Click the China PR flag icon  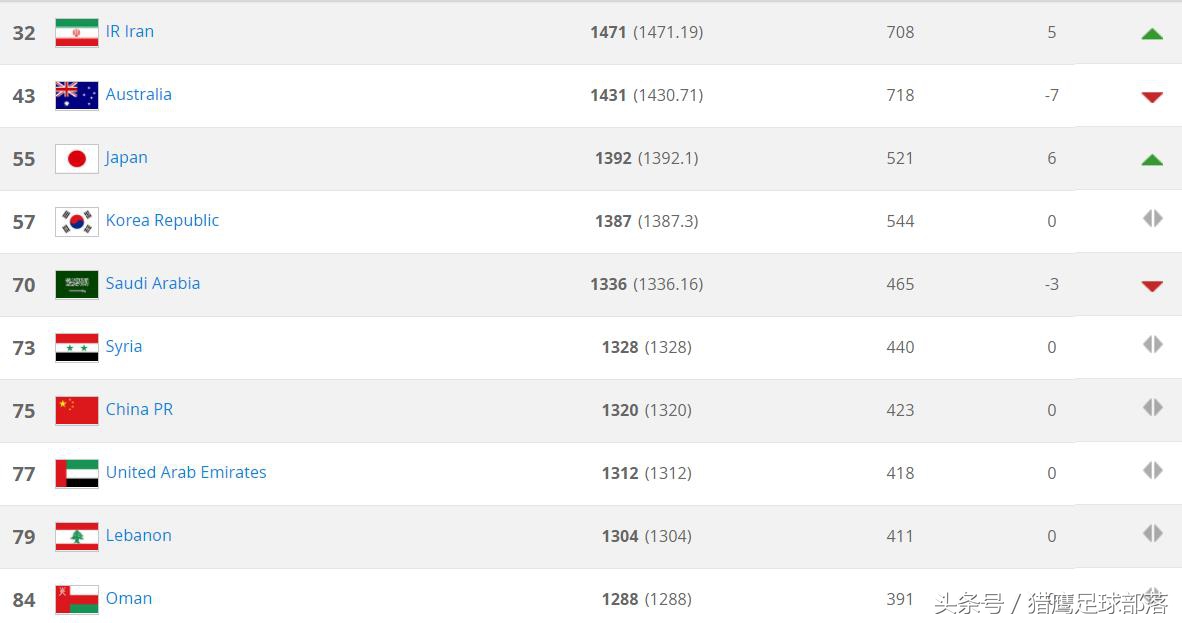pos(77,411)
